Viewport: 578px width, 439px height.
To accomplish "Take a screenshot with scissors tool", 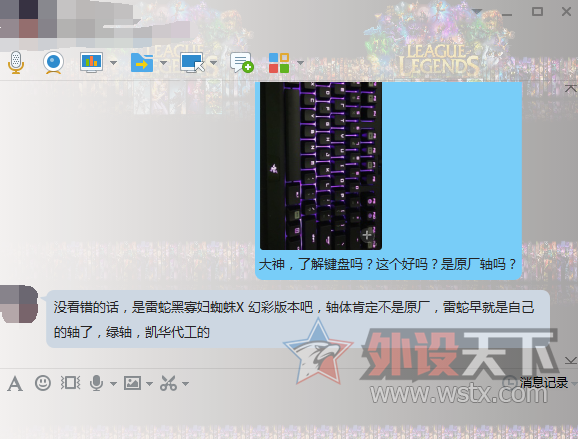I will 168,383.
